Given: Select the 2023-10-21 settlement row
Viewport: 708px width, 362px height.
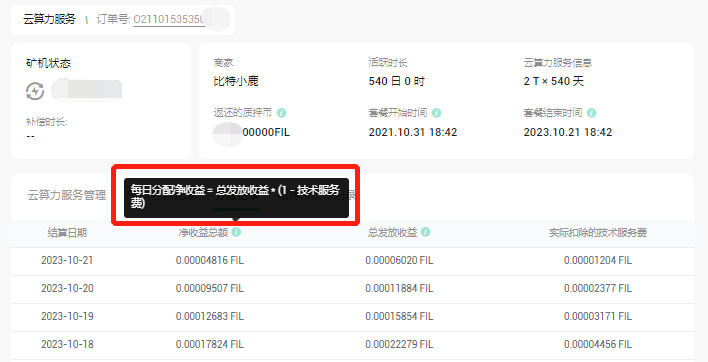Looking at the screenshot, I should point(352,261).
